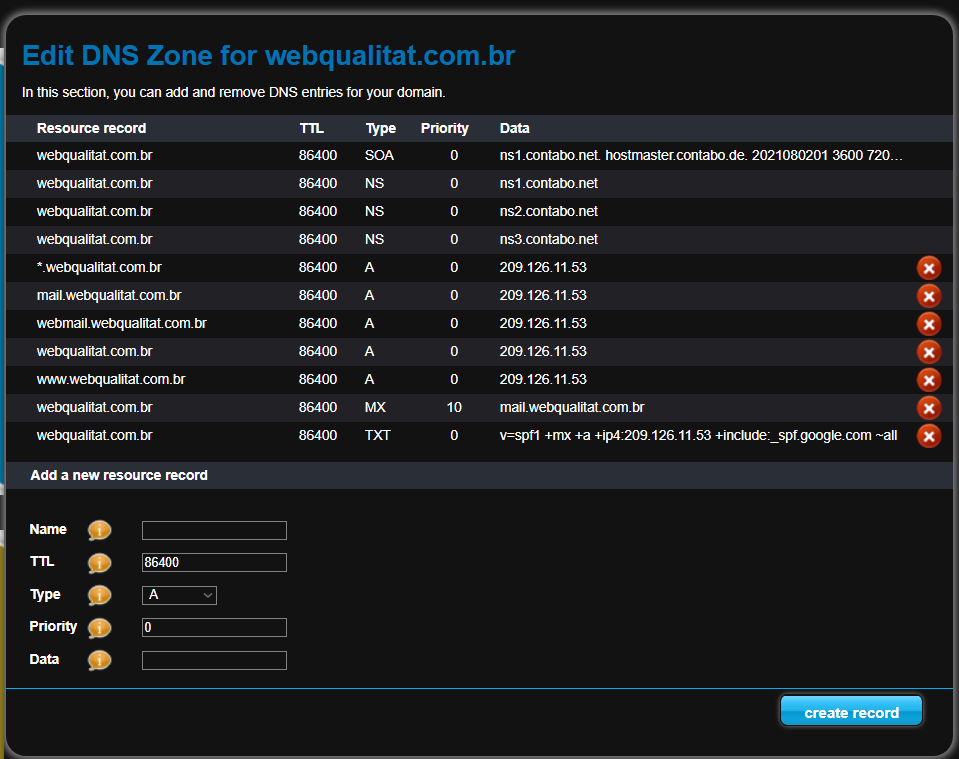The height and width of the screenshot is (759, 959).
Task: Delete the *.webqualitat.com.br A record
Action: [x=928, y=268]
